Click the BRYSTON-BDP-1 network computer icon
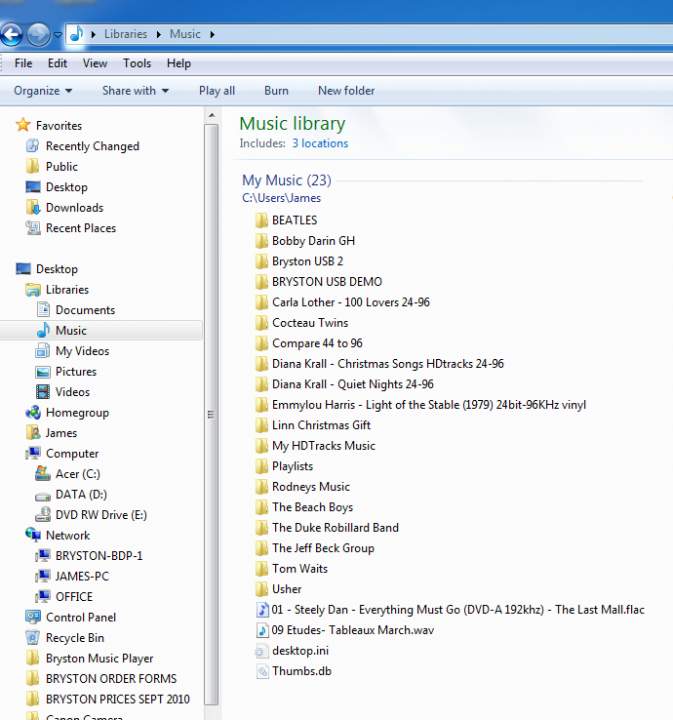673x720 pixels. (x=43, y=556)
